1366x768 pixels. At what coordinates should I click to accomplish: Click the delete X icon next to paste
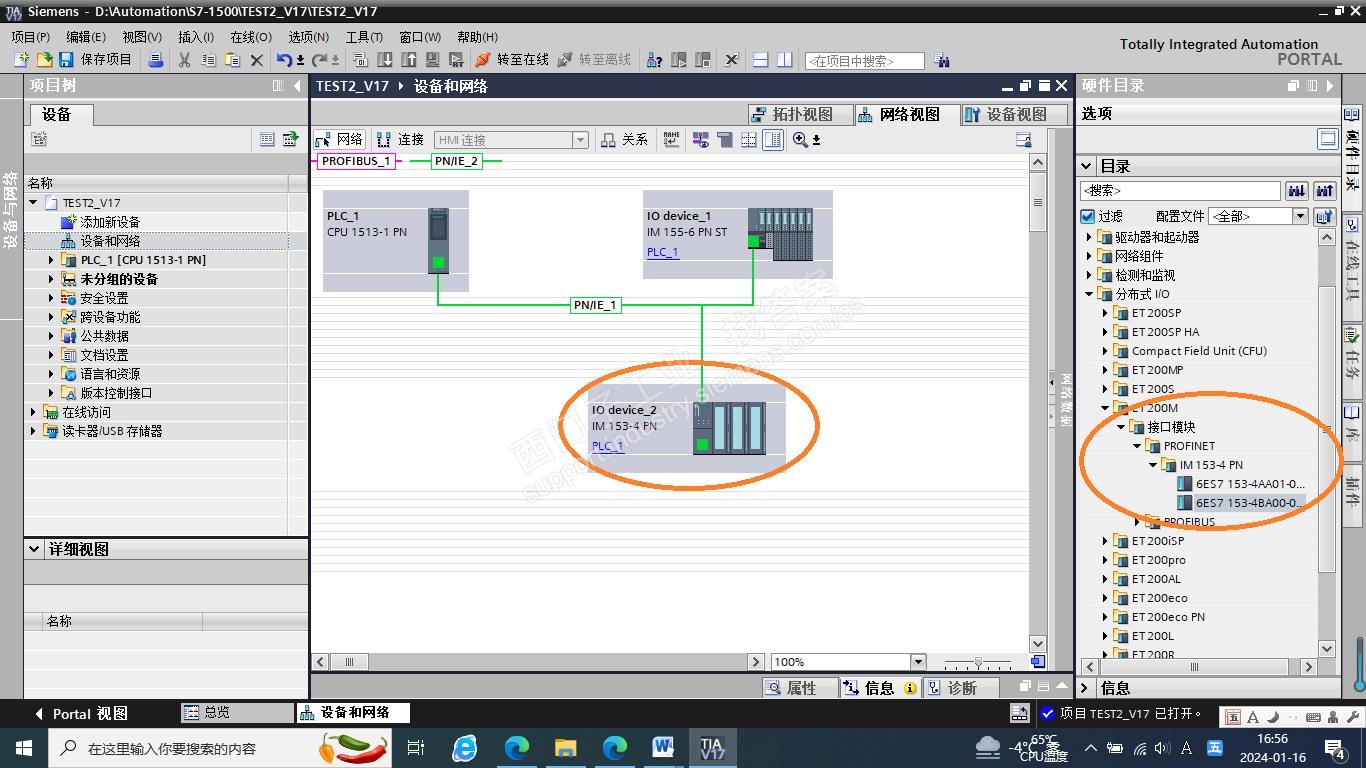coord(256,60)
